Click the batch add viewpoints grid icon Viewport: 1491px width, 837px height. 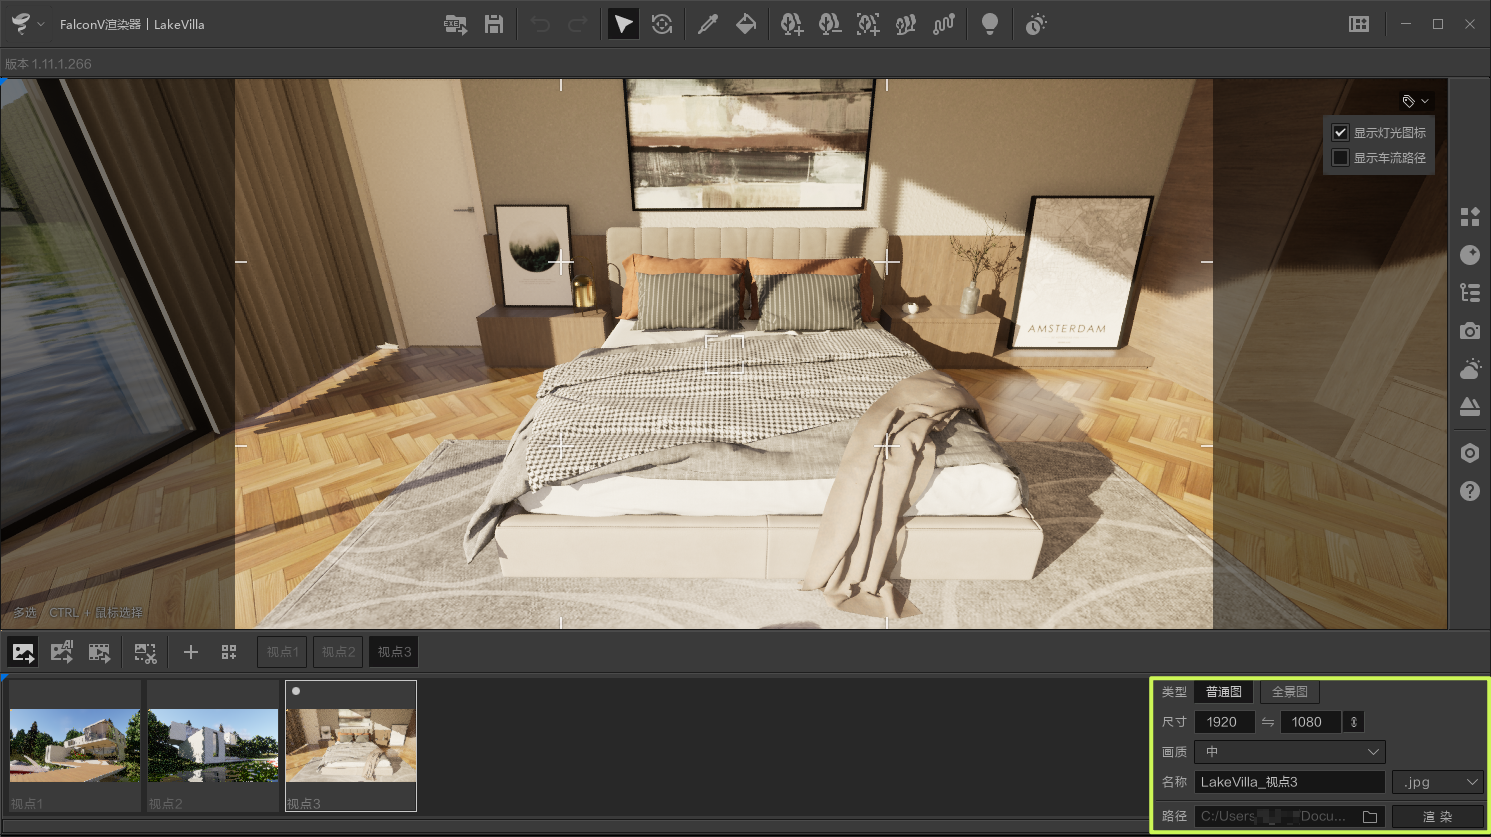pos(229,652)
